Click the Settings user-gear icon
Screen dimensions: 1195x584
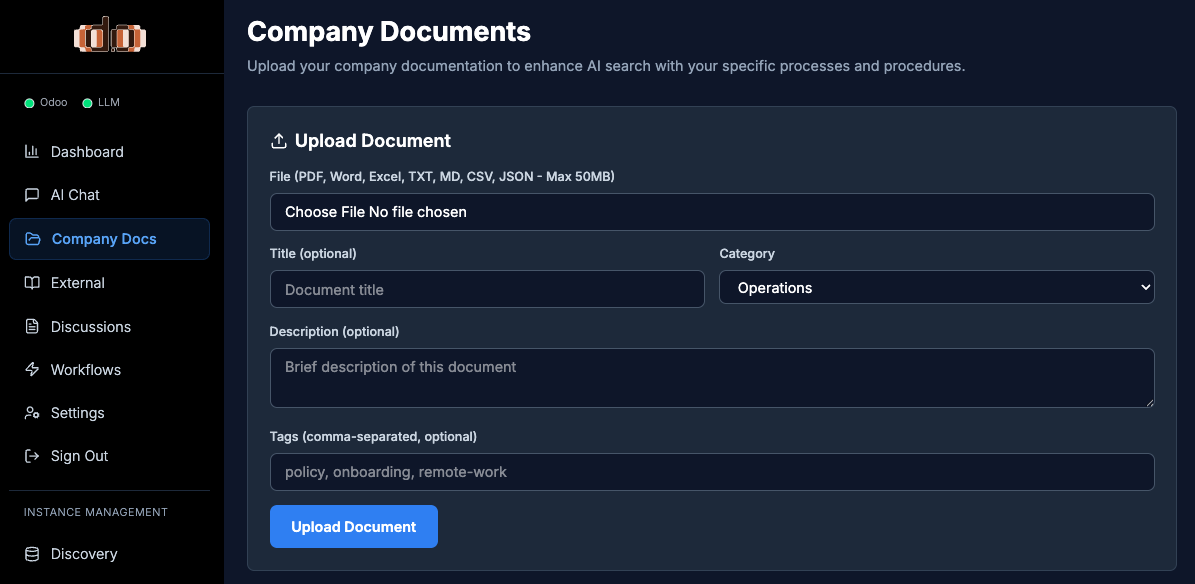tap(32, 413)
